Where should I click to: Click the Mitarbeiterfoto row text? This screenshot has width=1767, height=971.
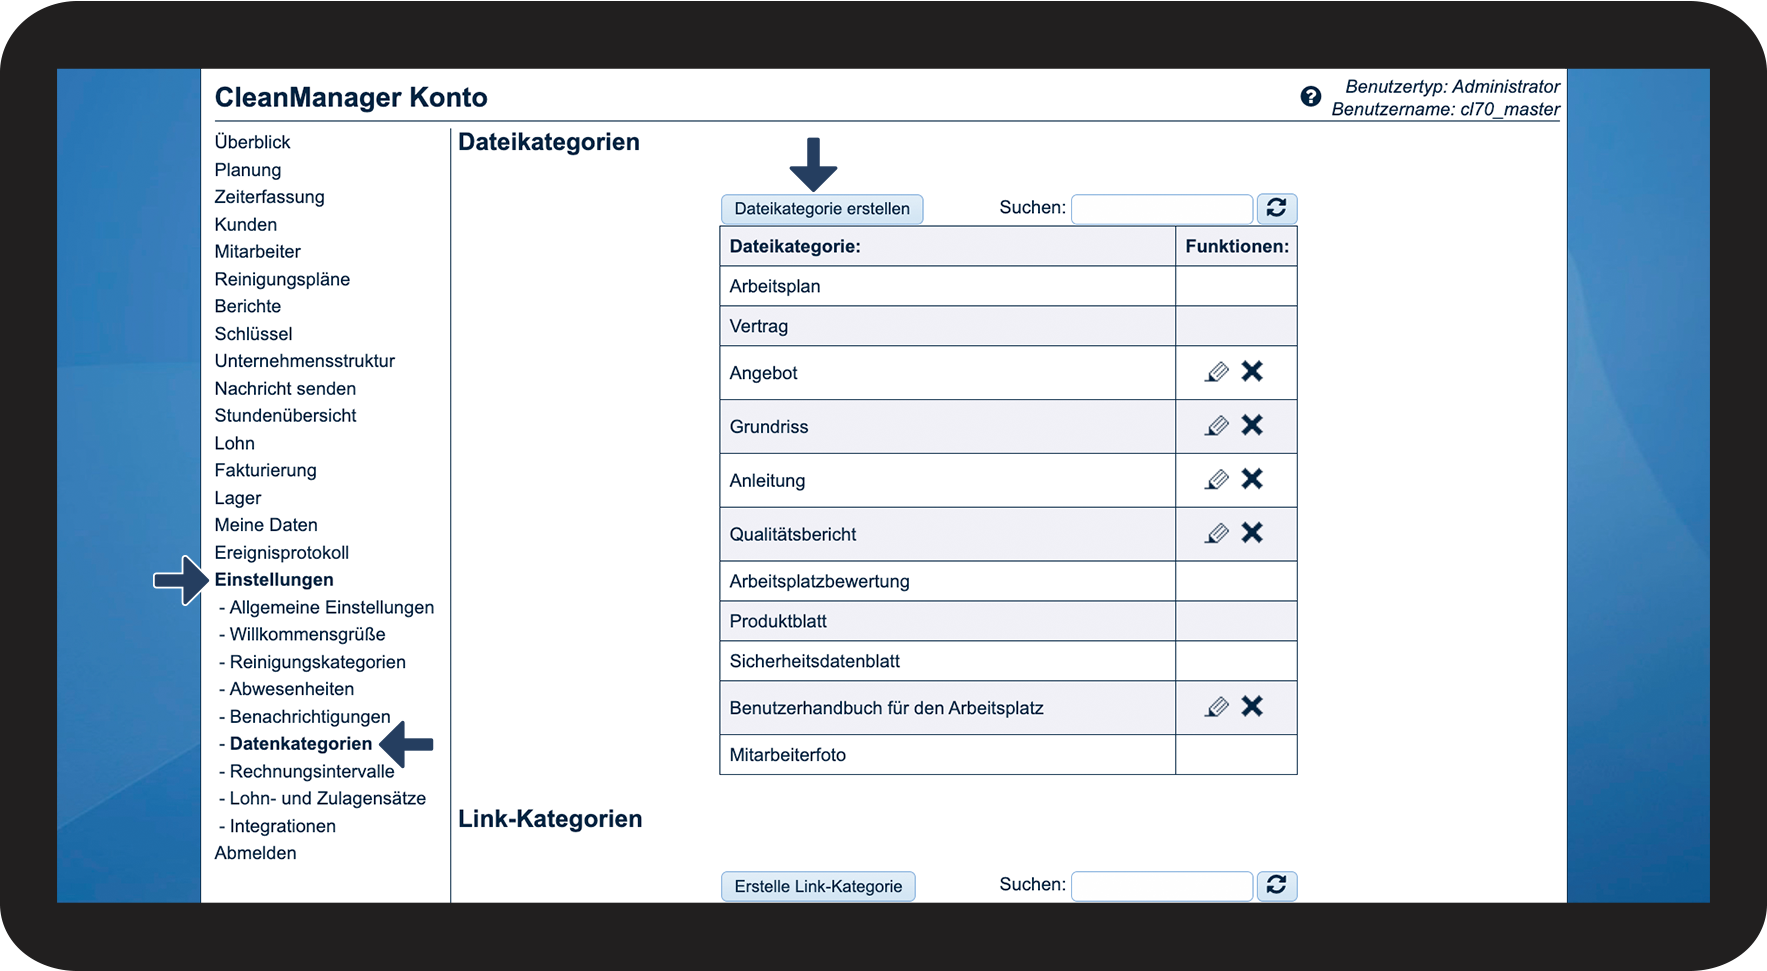(787, 755)
